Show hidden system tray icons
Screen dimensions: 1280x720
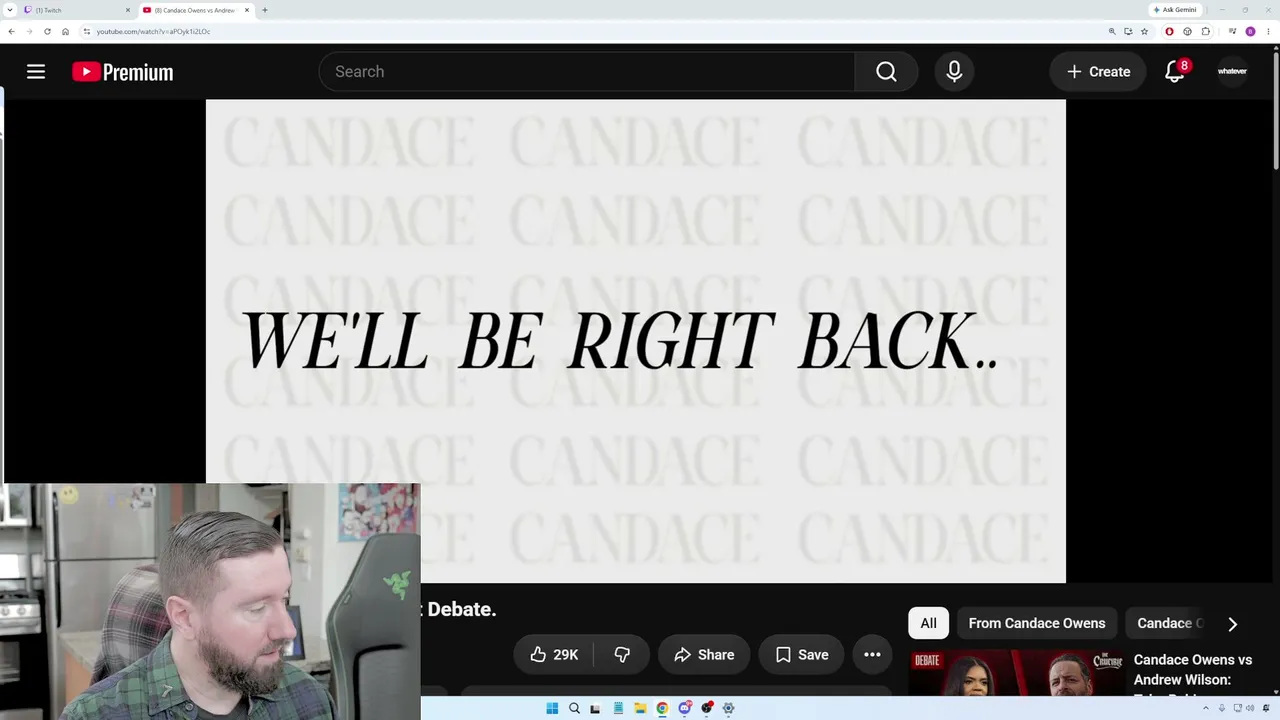1205,708
